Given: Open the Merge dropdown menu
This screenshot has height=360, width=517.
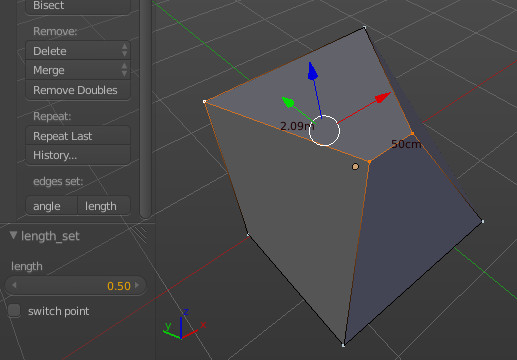Looking at the screenshot, I should 78,70.
